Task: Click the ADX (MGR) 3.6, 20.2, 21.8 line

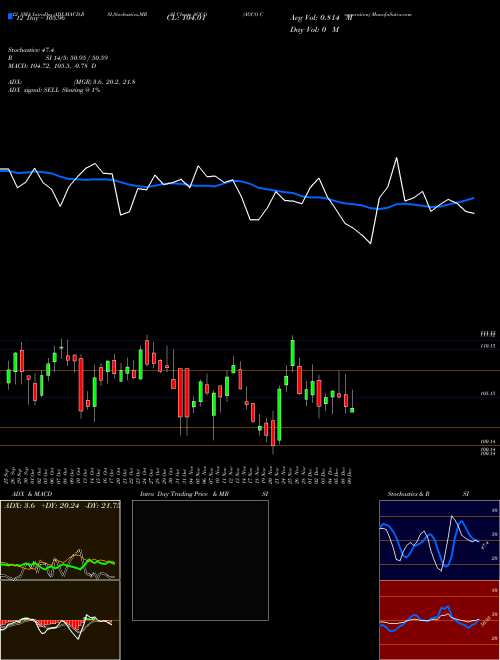Action: 71,82
